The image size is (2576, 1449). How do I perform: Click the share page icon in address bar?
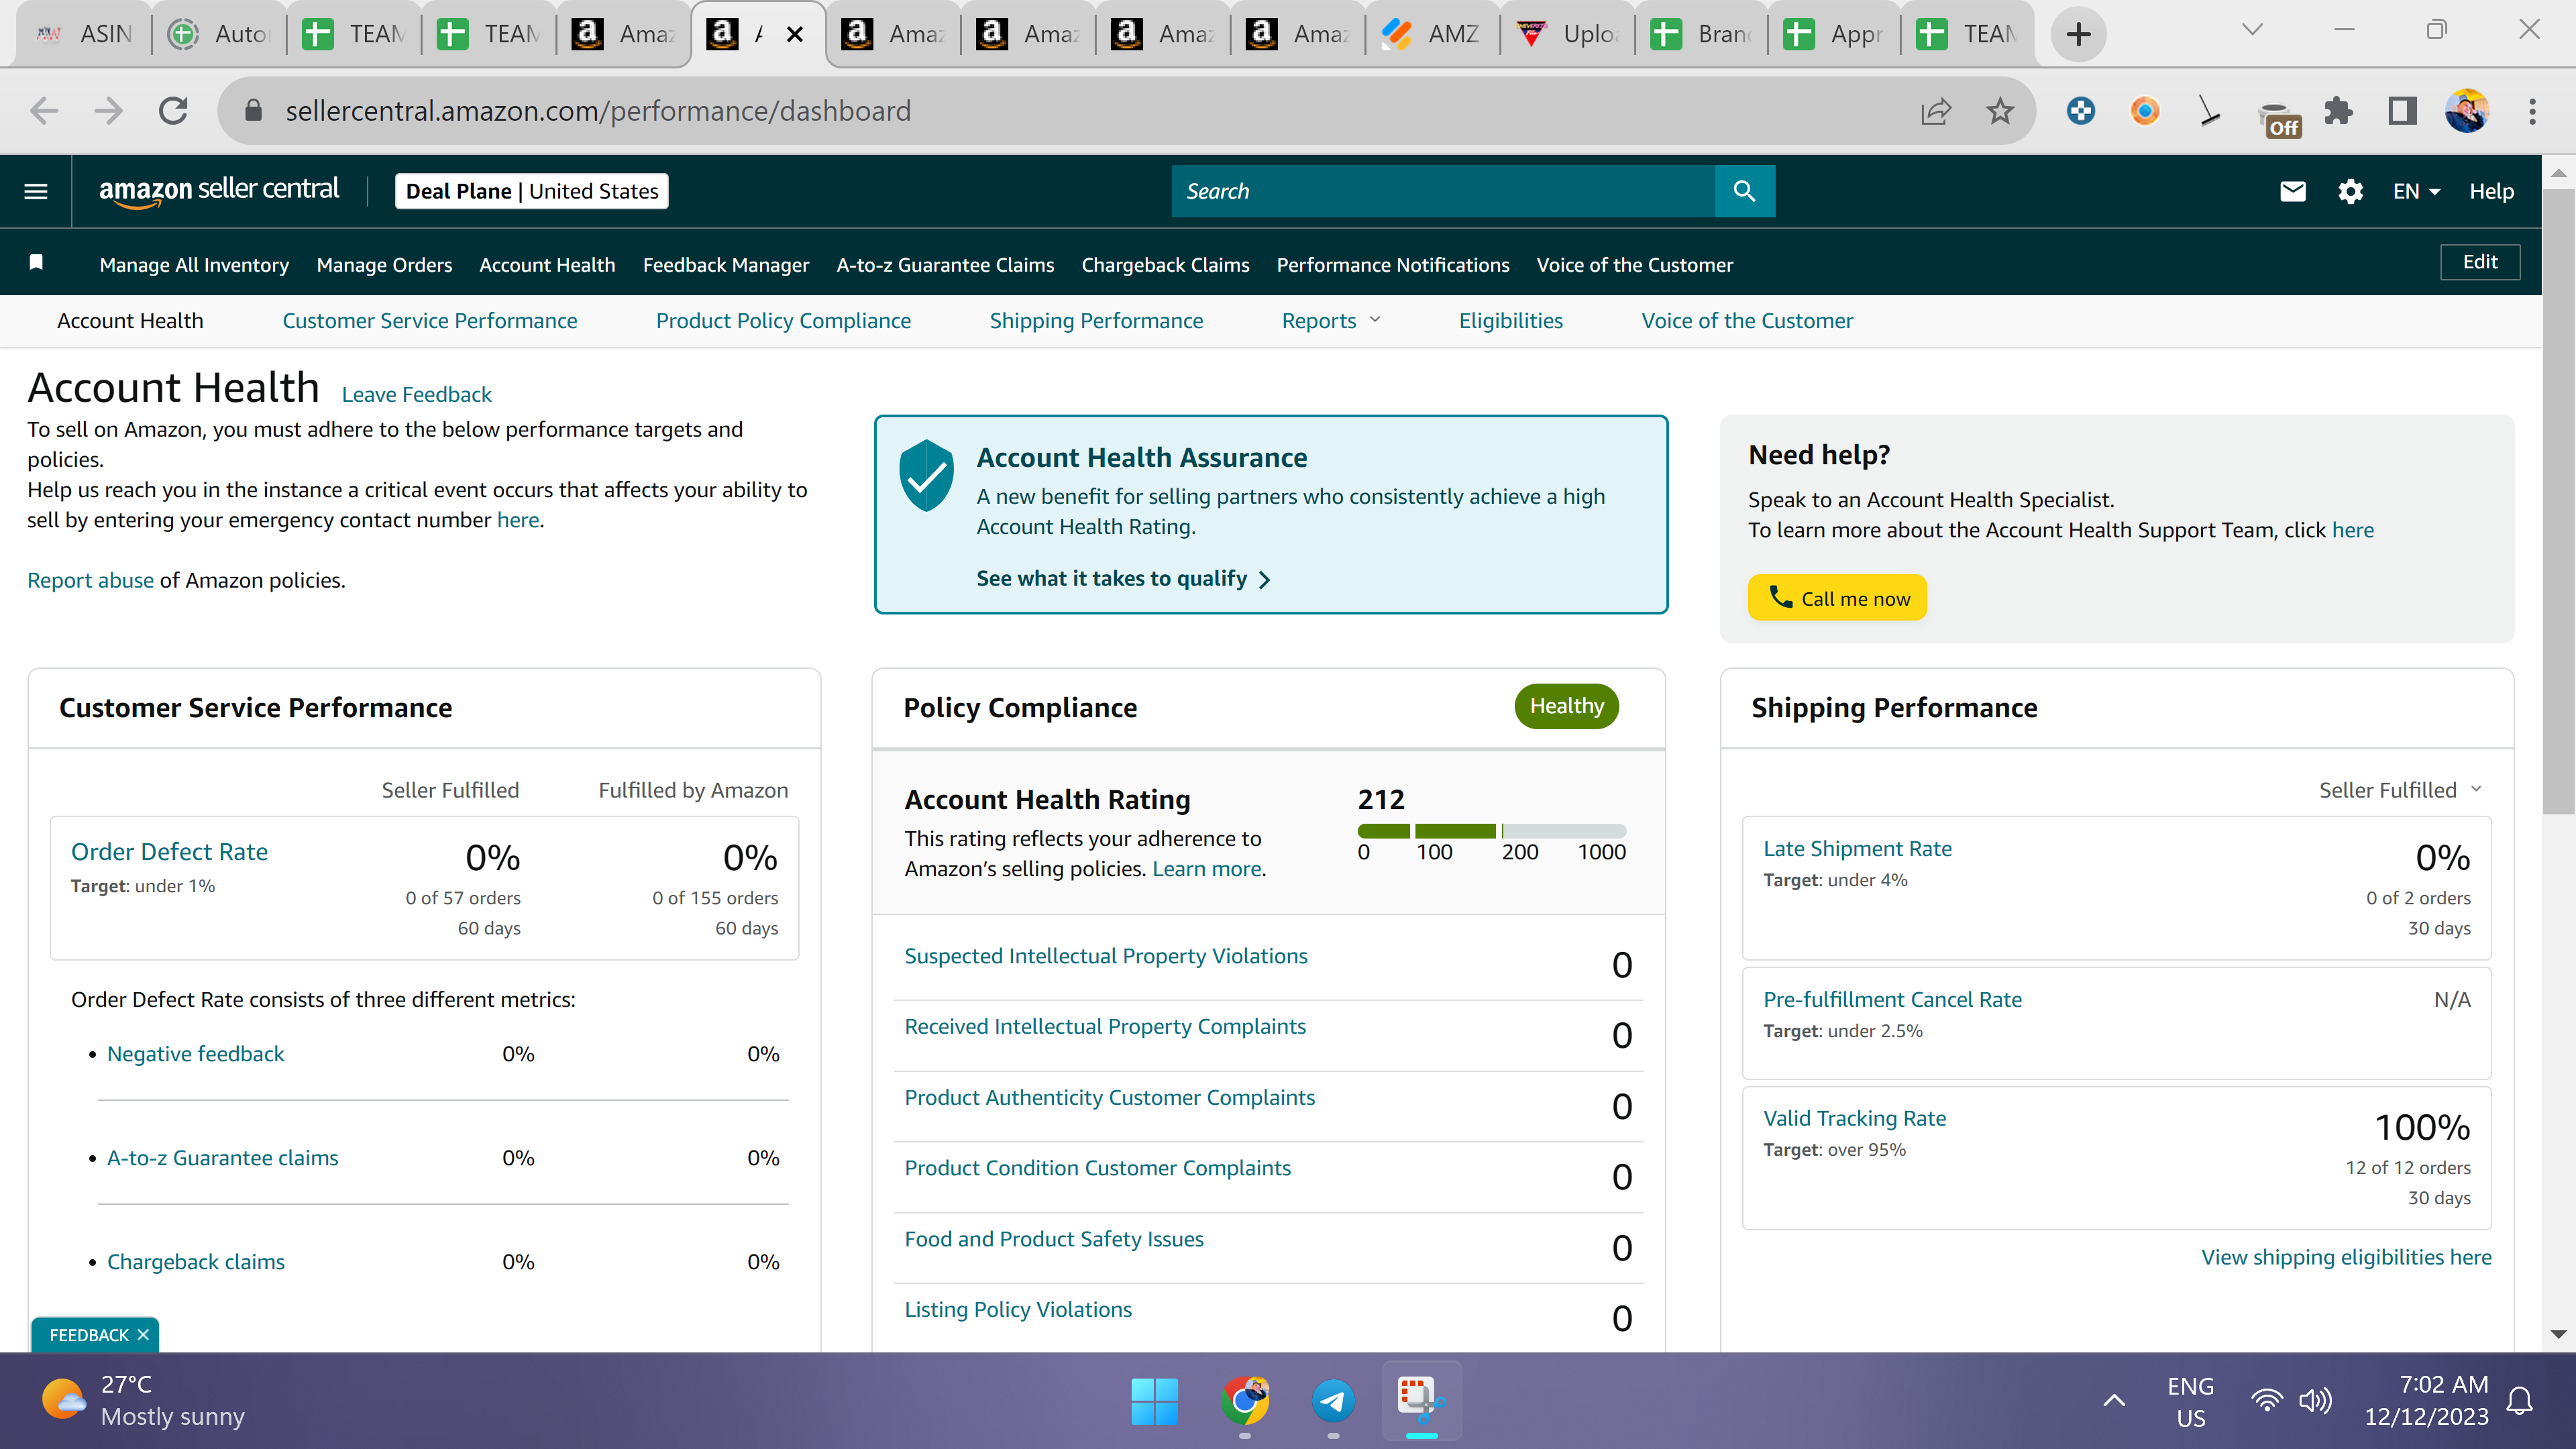1936,111
